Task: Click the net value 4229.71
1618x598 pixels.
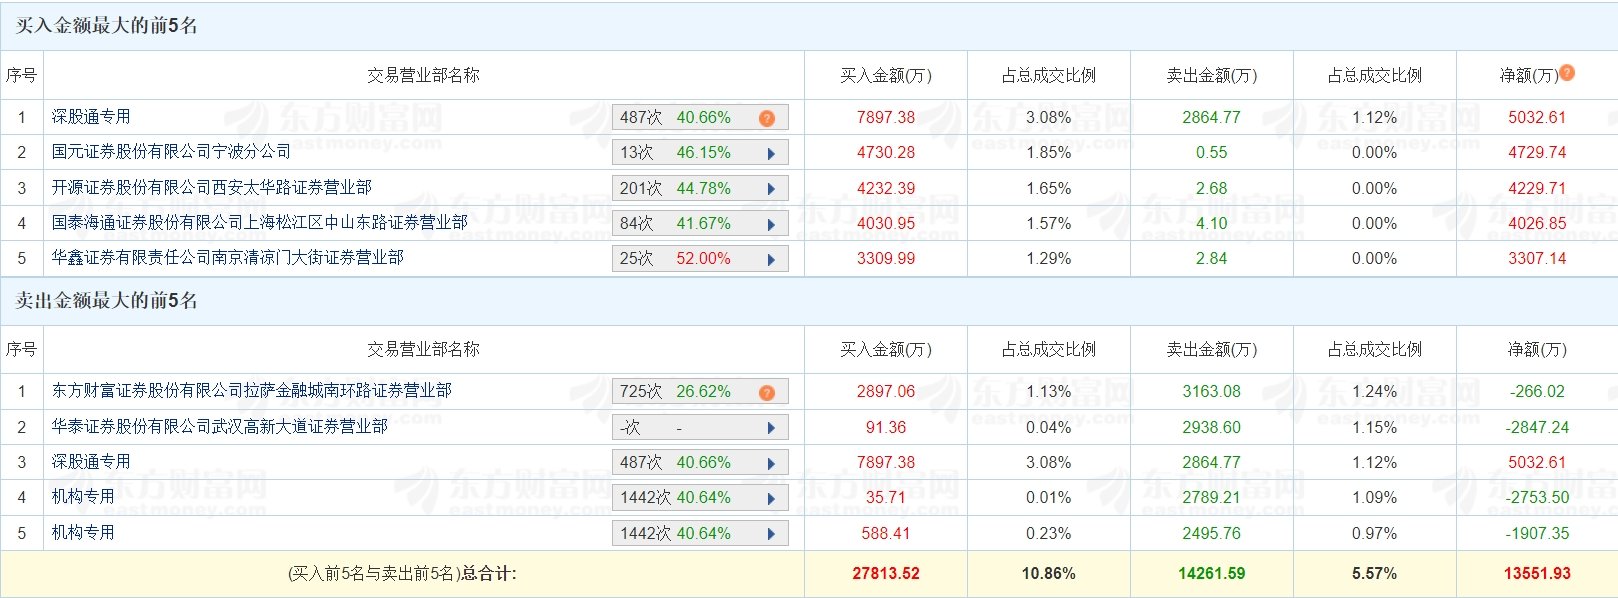Action: (1538, 188)
